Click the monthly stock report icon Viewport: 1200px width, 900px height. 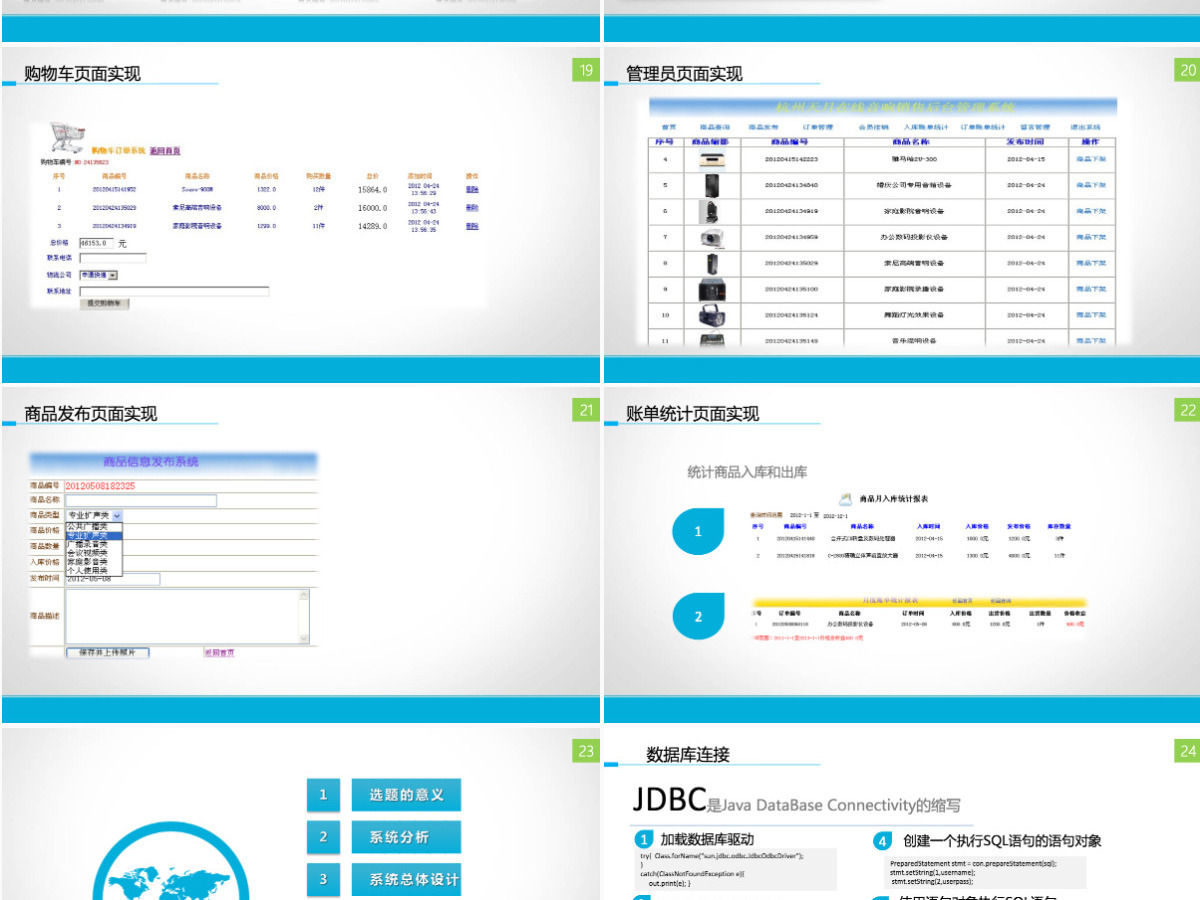845,497
